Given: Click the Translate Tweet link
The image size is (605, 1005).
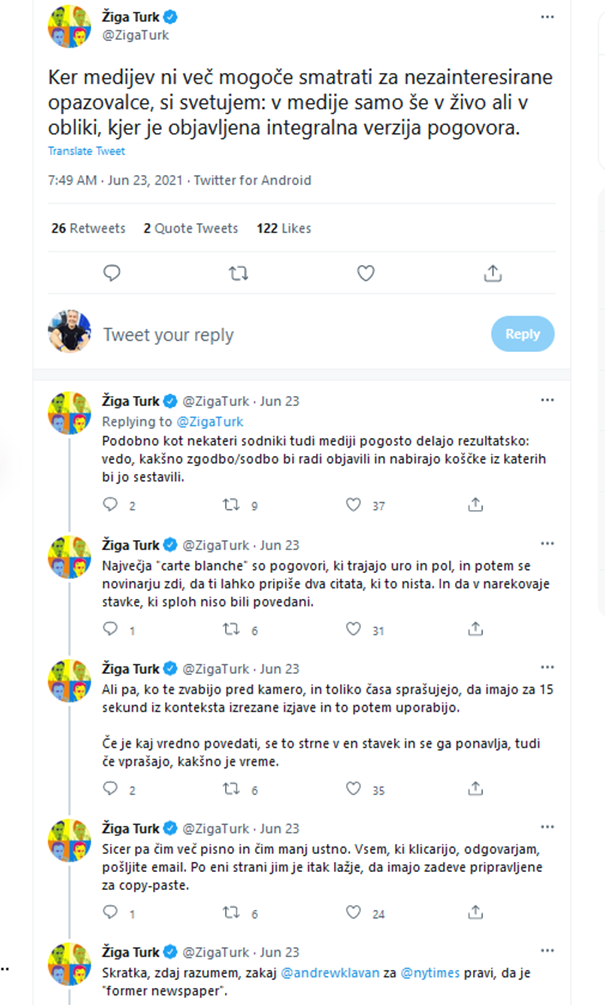Looking at the screenshot, I should [86, 151].
